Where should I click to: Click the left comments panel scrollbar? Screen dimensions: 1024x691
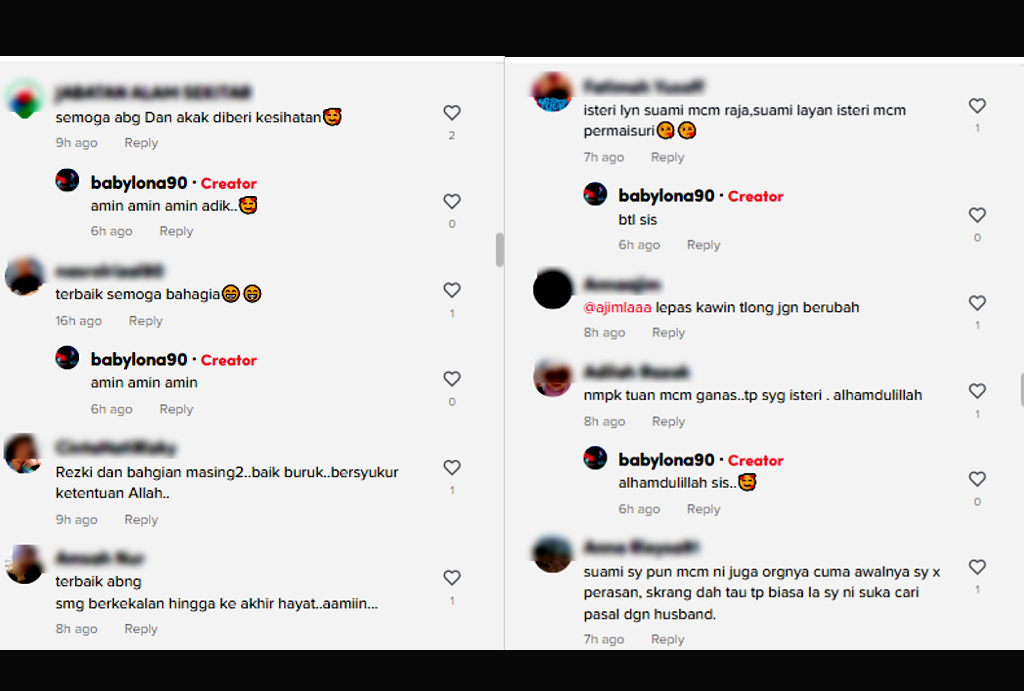tap(500, 249)
